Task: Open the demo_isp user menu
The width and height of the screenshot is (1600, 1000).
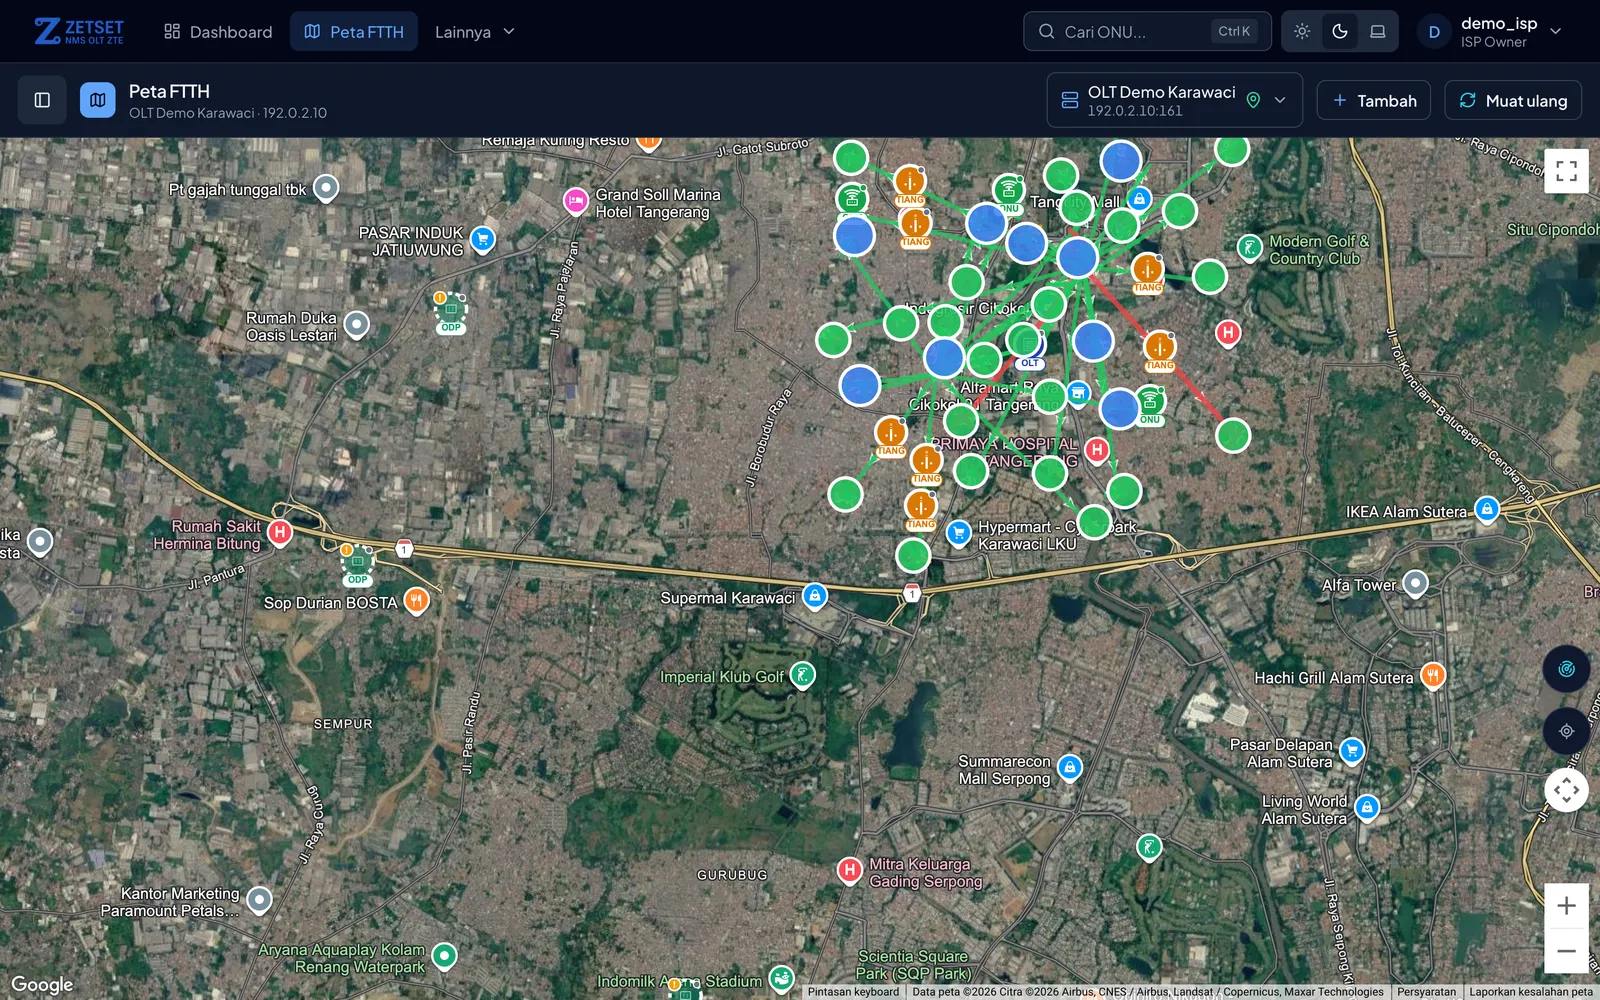Action: coord(1490,31)
